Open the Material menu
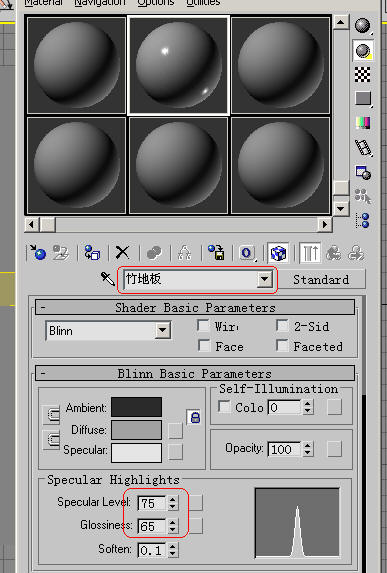 tap(44, 3)
